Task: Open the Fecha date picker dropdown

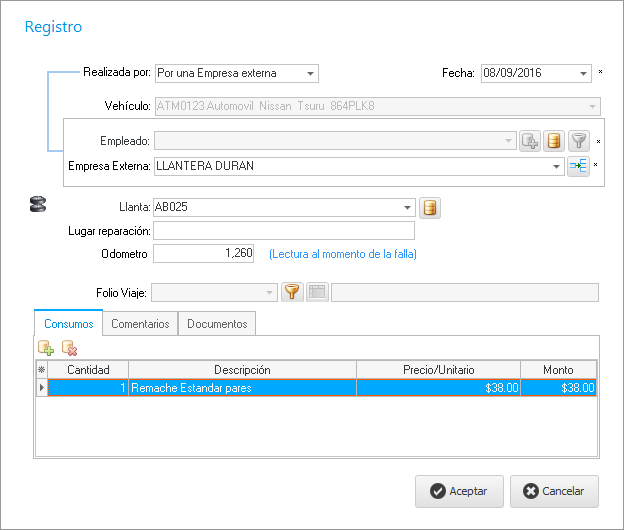Action: [584, 73]
